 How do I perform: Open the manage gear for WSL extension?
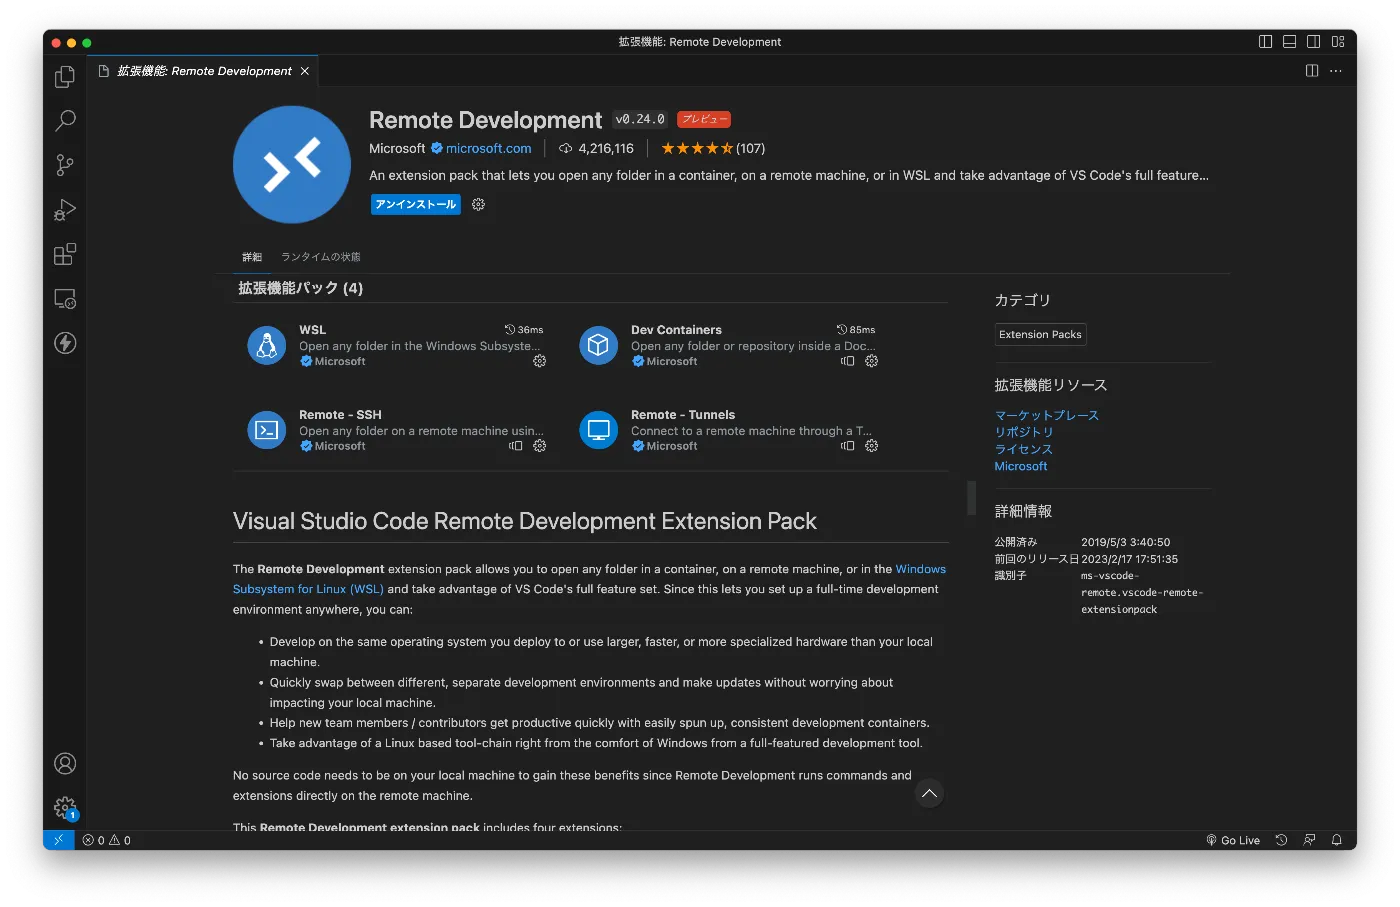click(x=540, y=361)
